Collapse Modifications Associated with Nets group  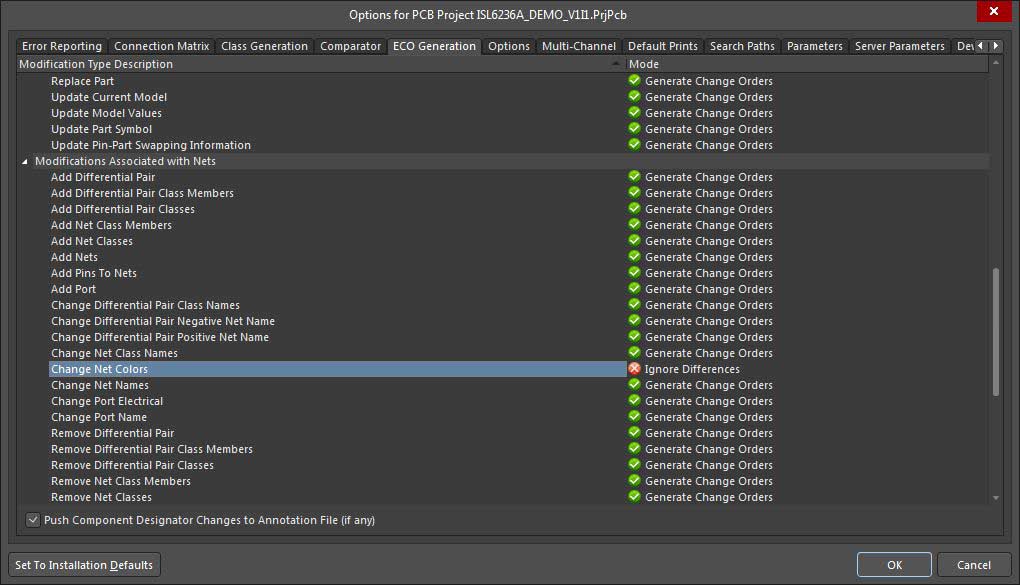click(25, 161)
